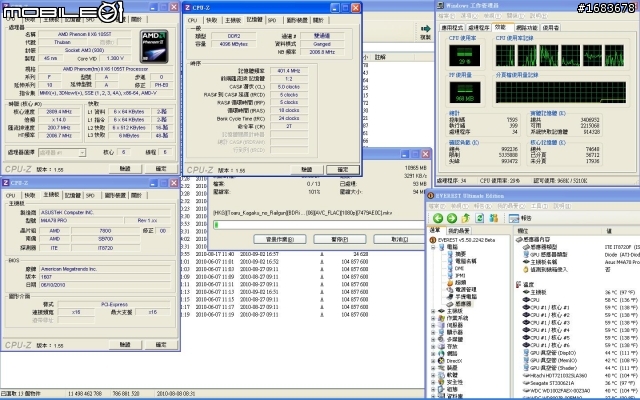Image resolution: width=640 pixels, height=400 pixels.
Task: Refresh the EVEREST sensor page
Action: click(480, 218)
